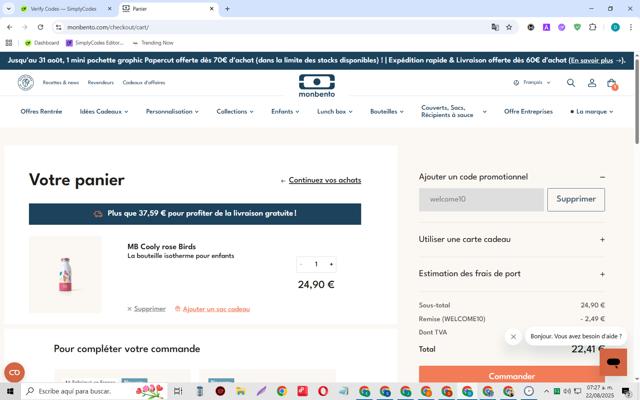Screen dimensions: 640x400
Task: Open the user account icon
Action: pos(591,83)
